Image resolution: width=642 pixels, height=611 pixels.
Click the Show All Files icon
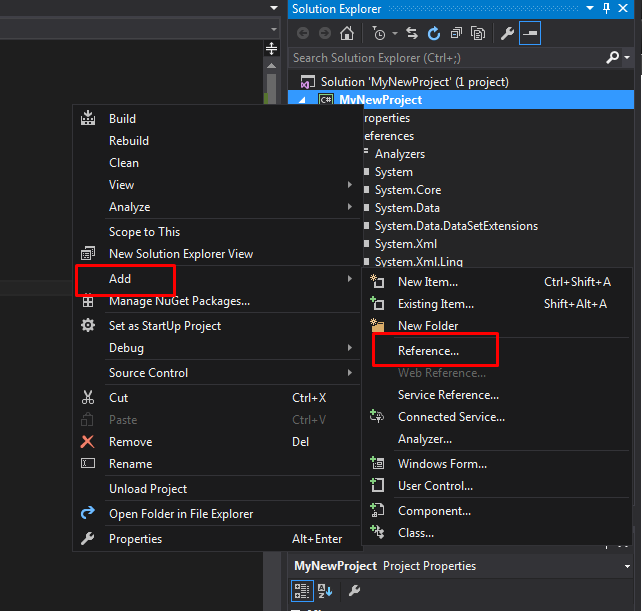[x=478, y=33]
